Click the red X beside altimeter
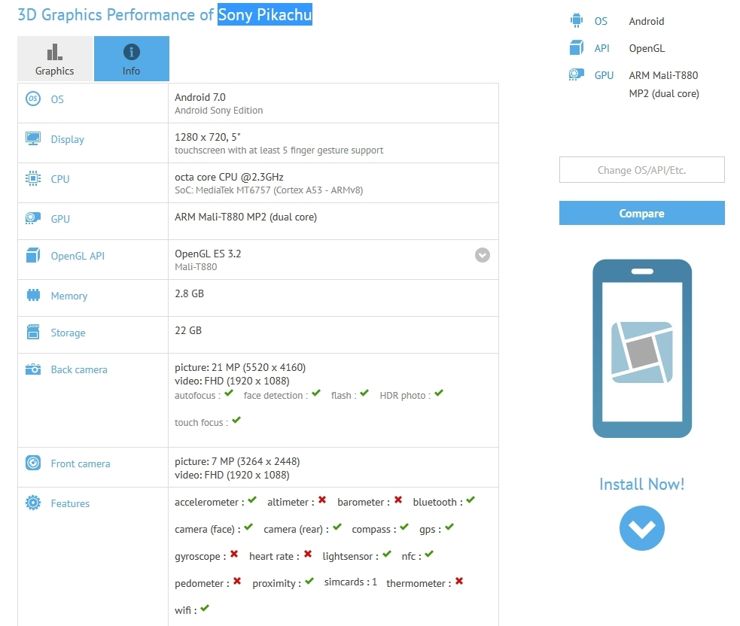This screenshot has height=626, width=740. click(x=323, y=501)
